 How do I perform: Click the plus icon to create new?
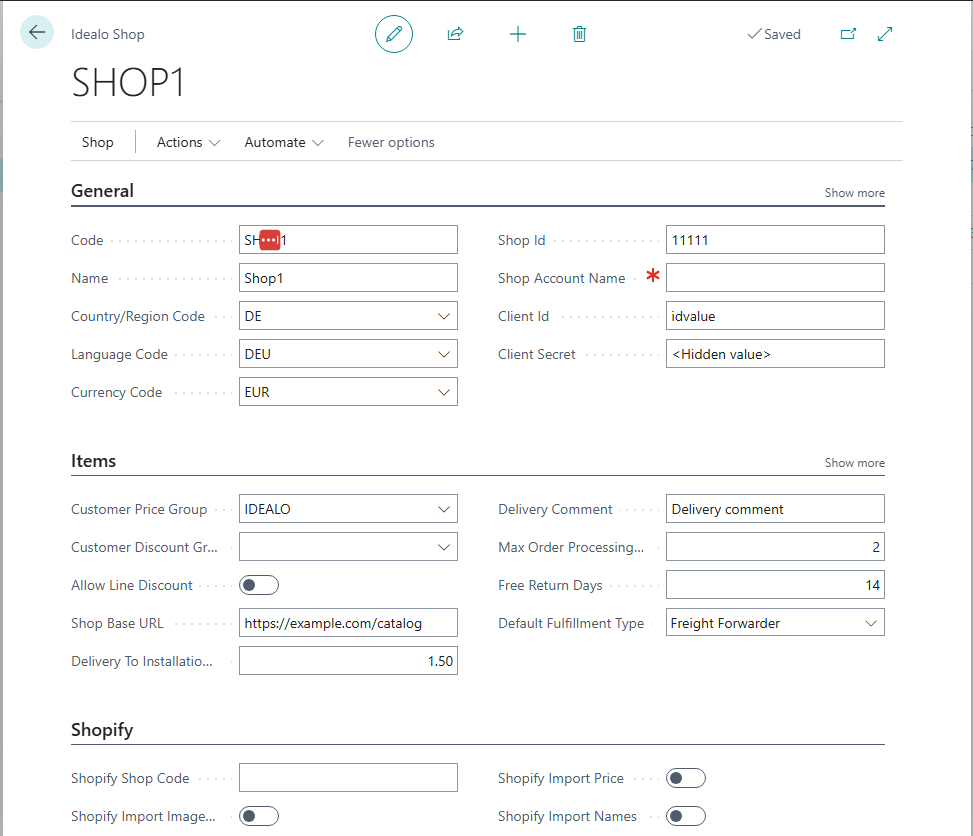(518, 34)
